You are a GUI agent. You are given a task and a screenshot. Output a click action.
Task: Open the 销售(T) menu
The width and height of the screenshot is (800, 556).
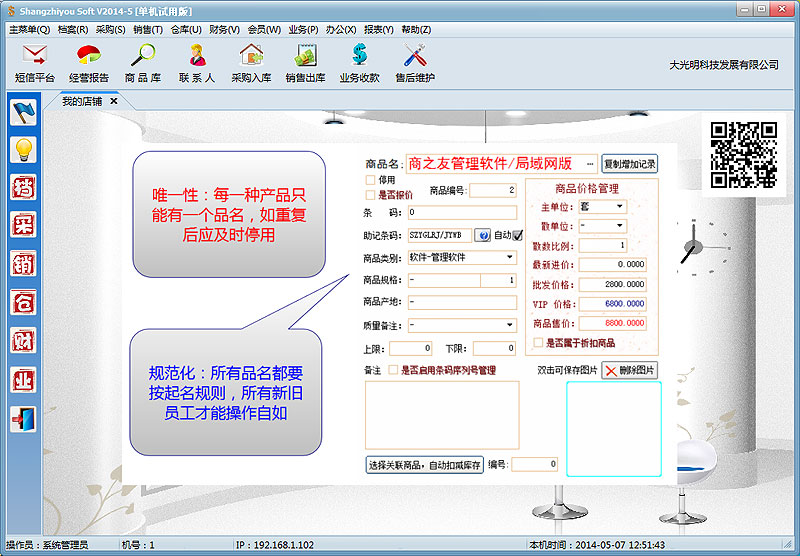pyautogui.click(x=148, y=30)
